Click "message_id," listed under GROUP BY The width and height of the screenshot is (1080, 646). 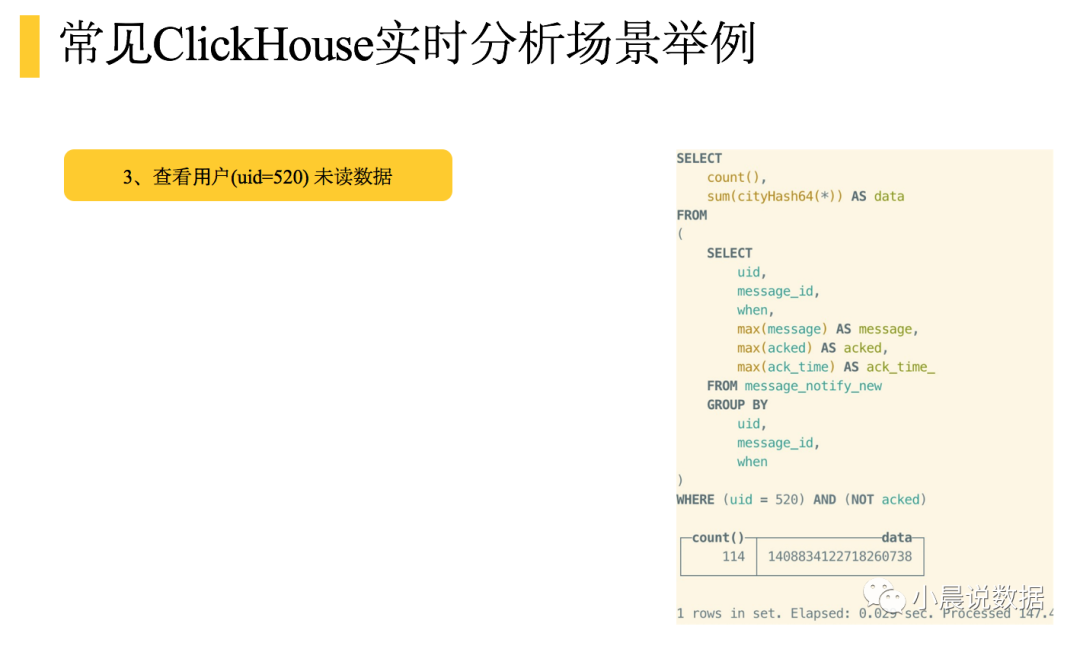(x=778, y=443)
